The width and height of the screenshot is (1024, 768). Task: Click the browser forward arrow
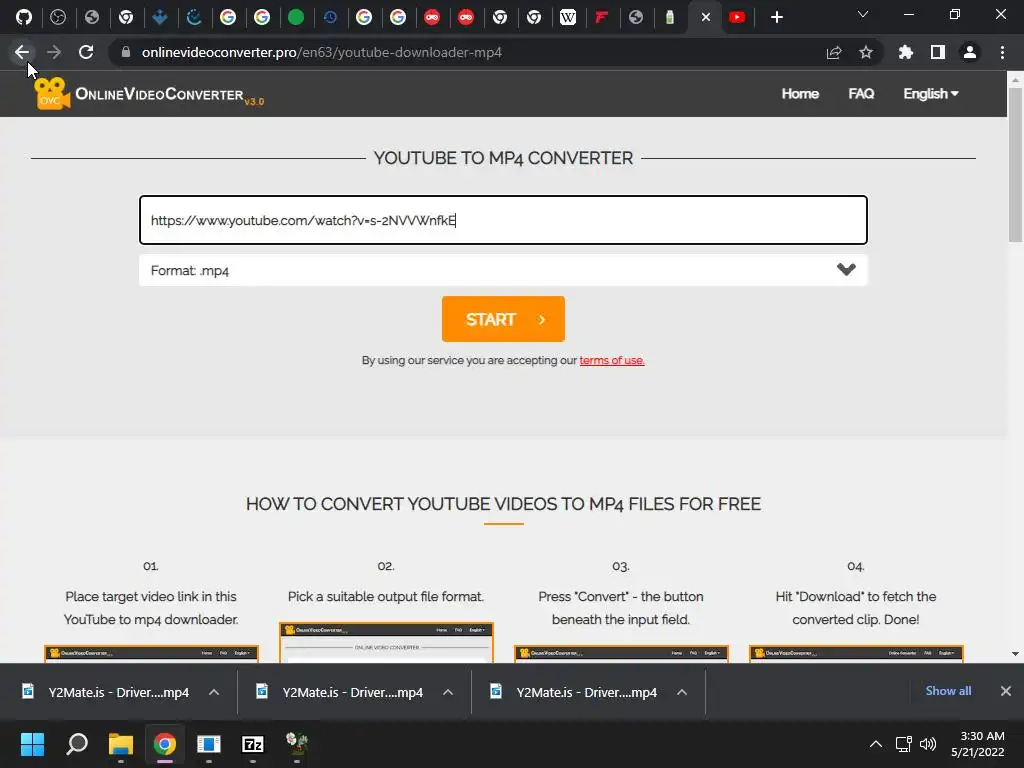[x=54, y=52]
